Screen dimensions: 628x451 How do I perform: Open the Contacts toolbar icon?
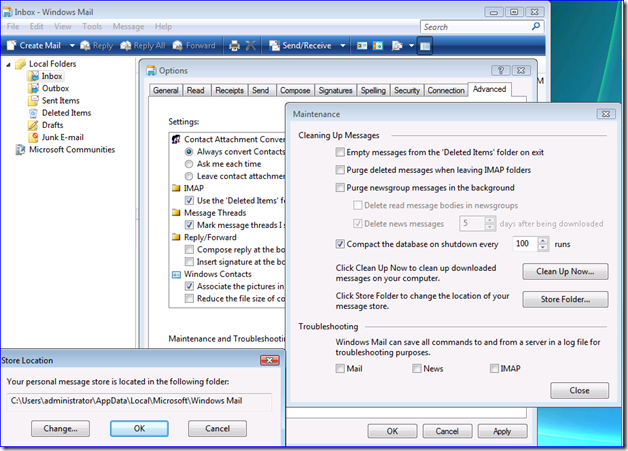tap(362, 46)
